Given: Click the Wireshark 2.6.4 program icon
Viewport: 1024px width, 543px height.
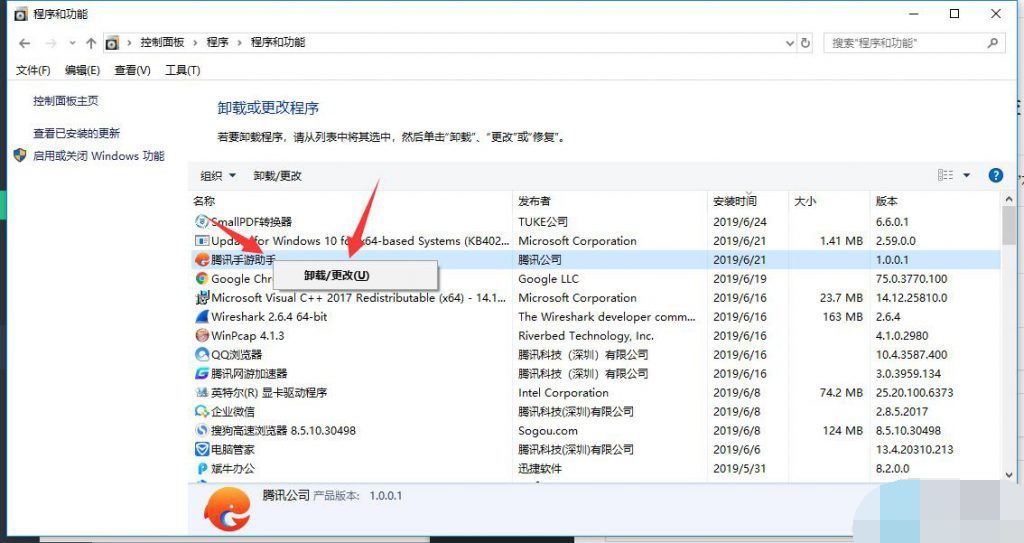Looking at the screenshot, I should pos(202,317).
